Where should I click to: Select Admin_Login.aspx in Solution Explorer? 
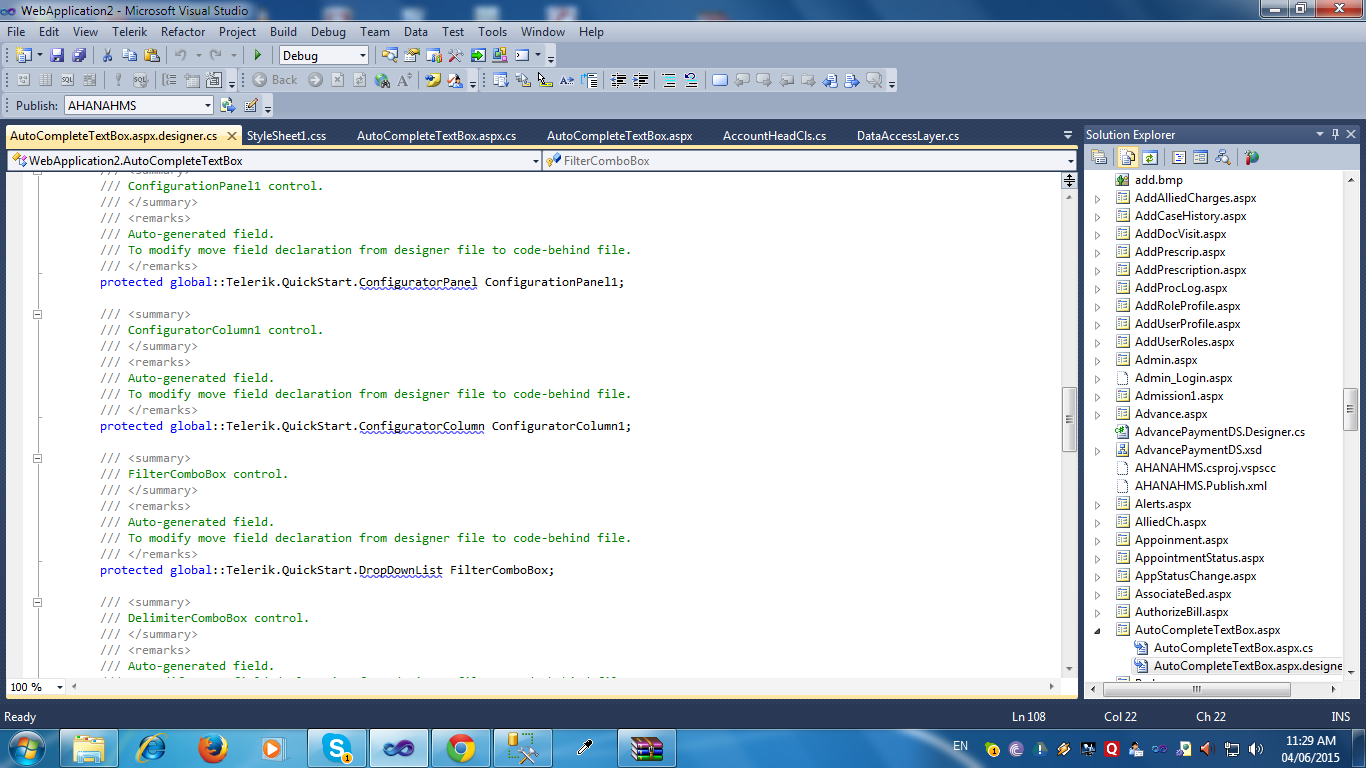click(x=1183, y=378)
